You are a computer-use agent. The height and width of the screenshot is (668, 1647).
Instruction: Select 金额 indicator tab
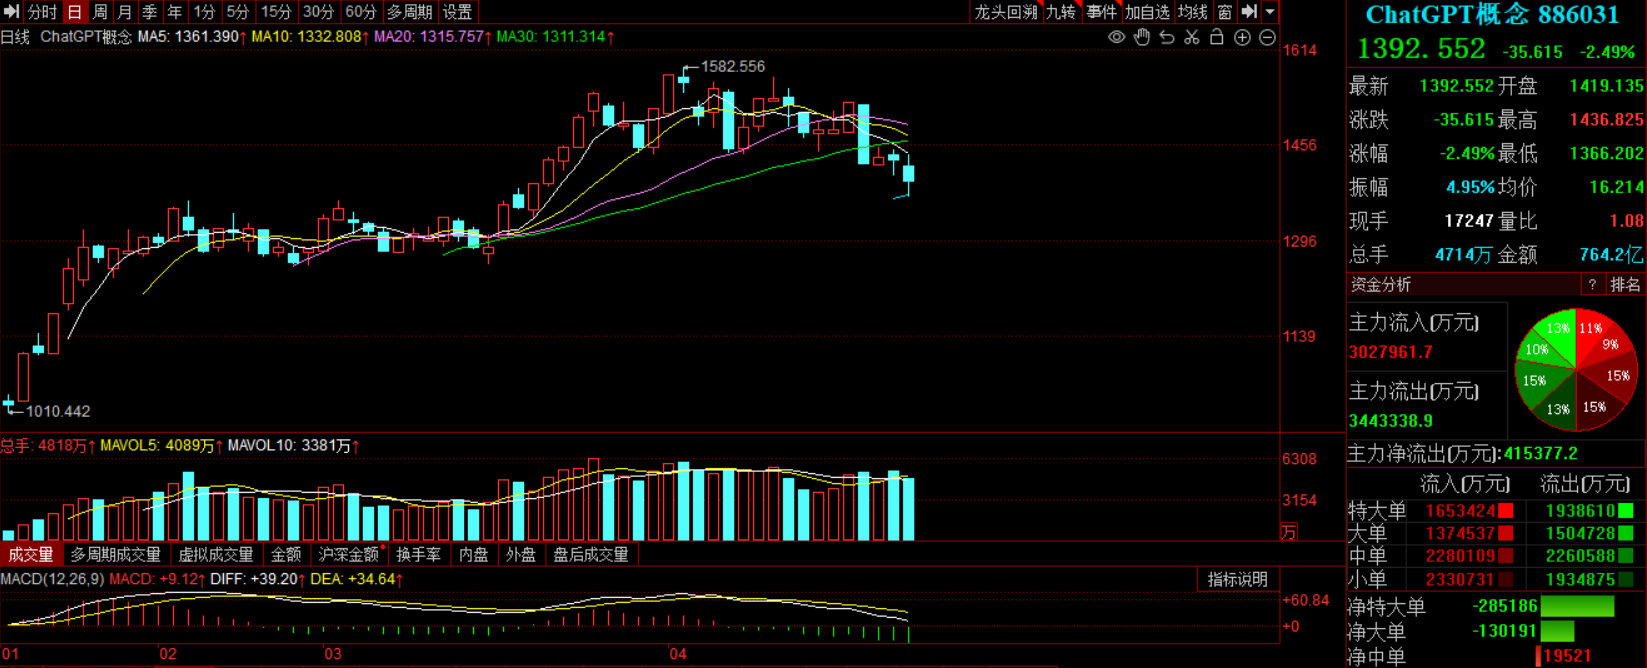point(286,554)
